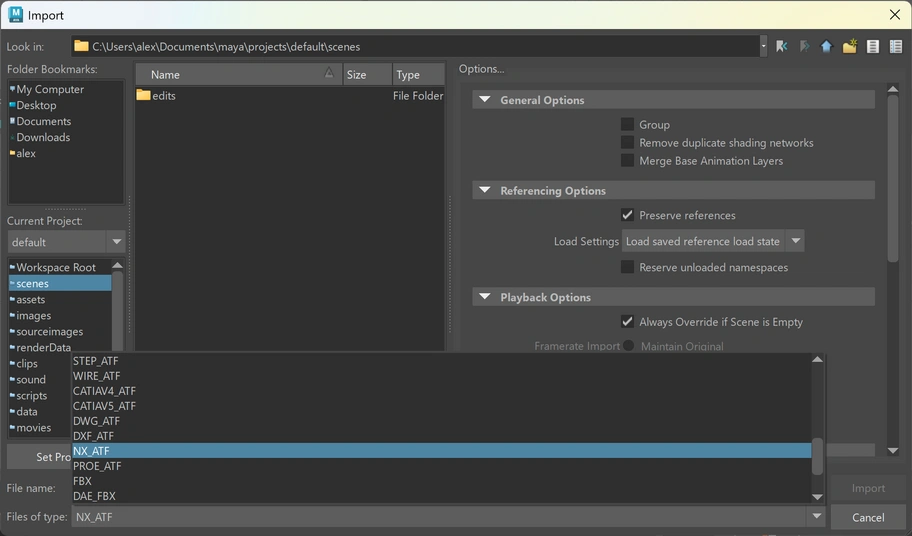The image size is (912, 536).
Task: Enable Merge Base Animation Layers
Action: pyautogui.click(x=627, y=160)
